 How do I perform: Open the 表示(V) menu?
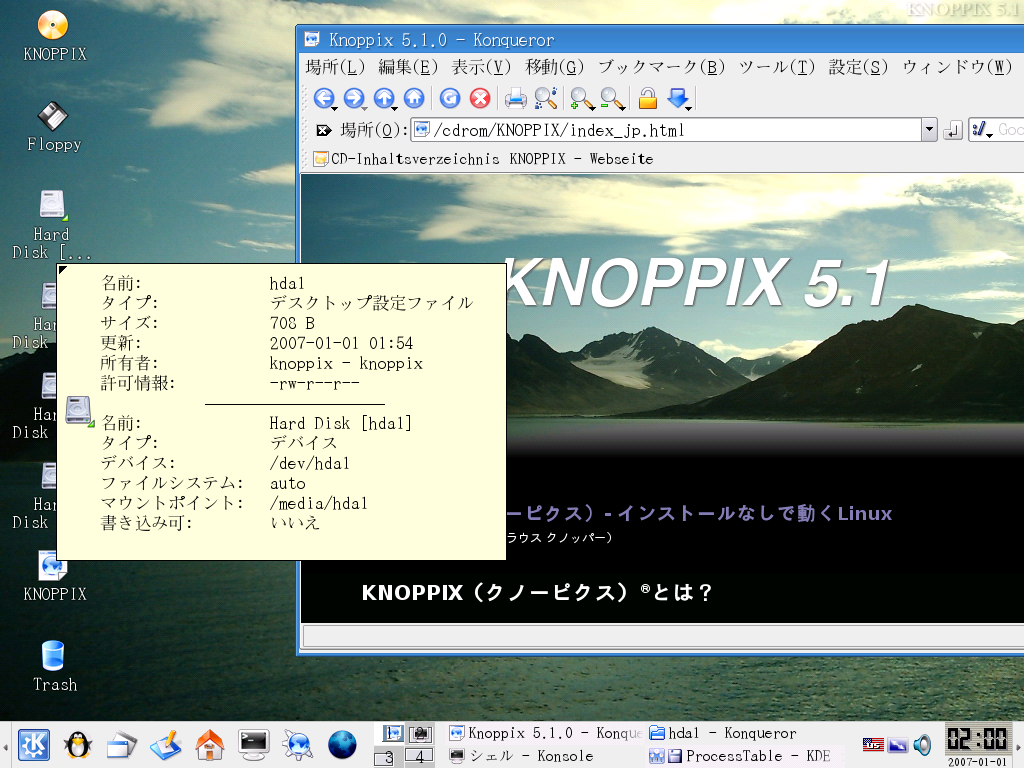pyautogui.click(x=481, y=67)
